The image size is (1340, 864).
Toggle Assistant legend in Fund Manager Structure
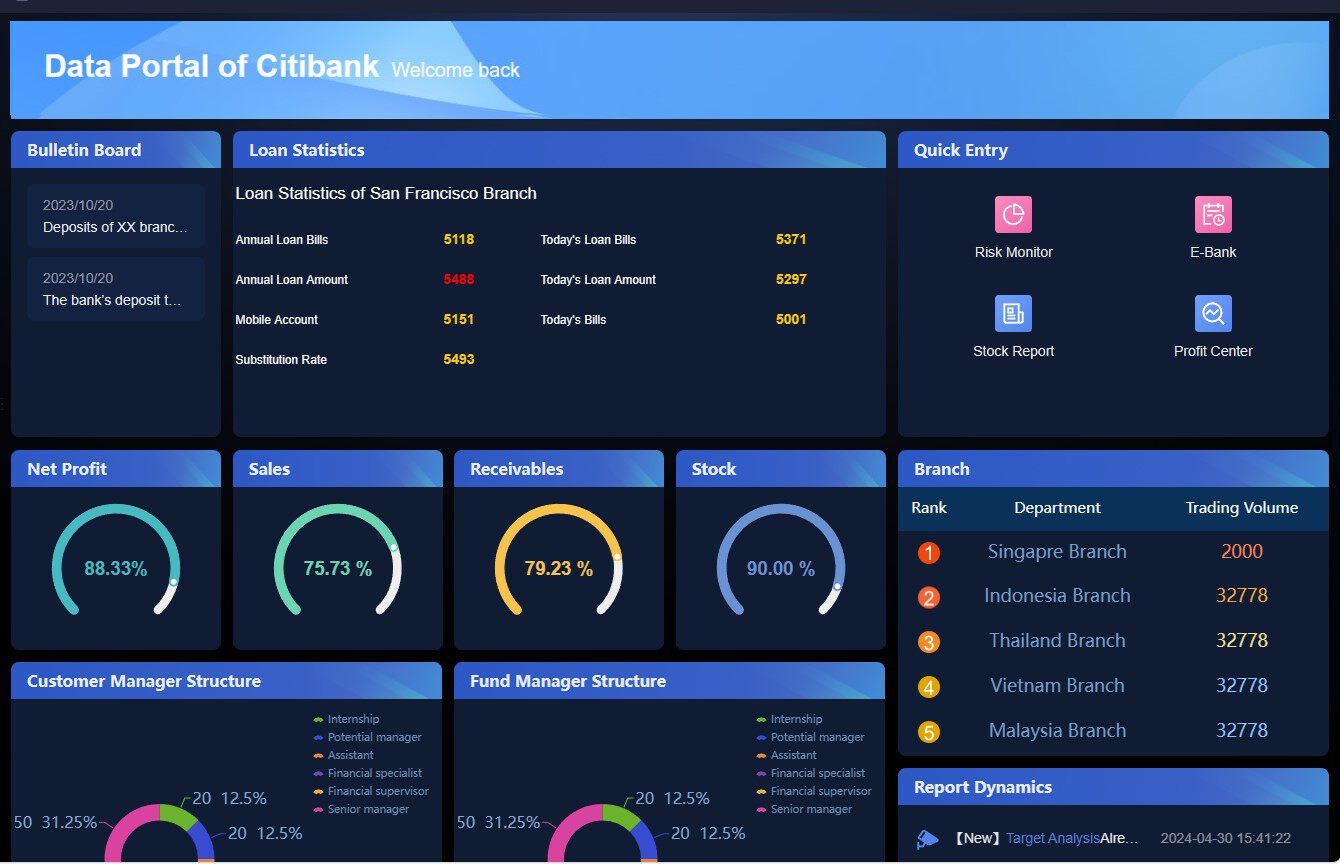(x=786, y=755)
